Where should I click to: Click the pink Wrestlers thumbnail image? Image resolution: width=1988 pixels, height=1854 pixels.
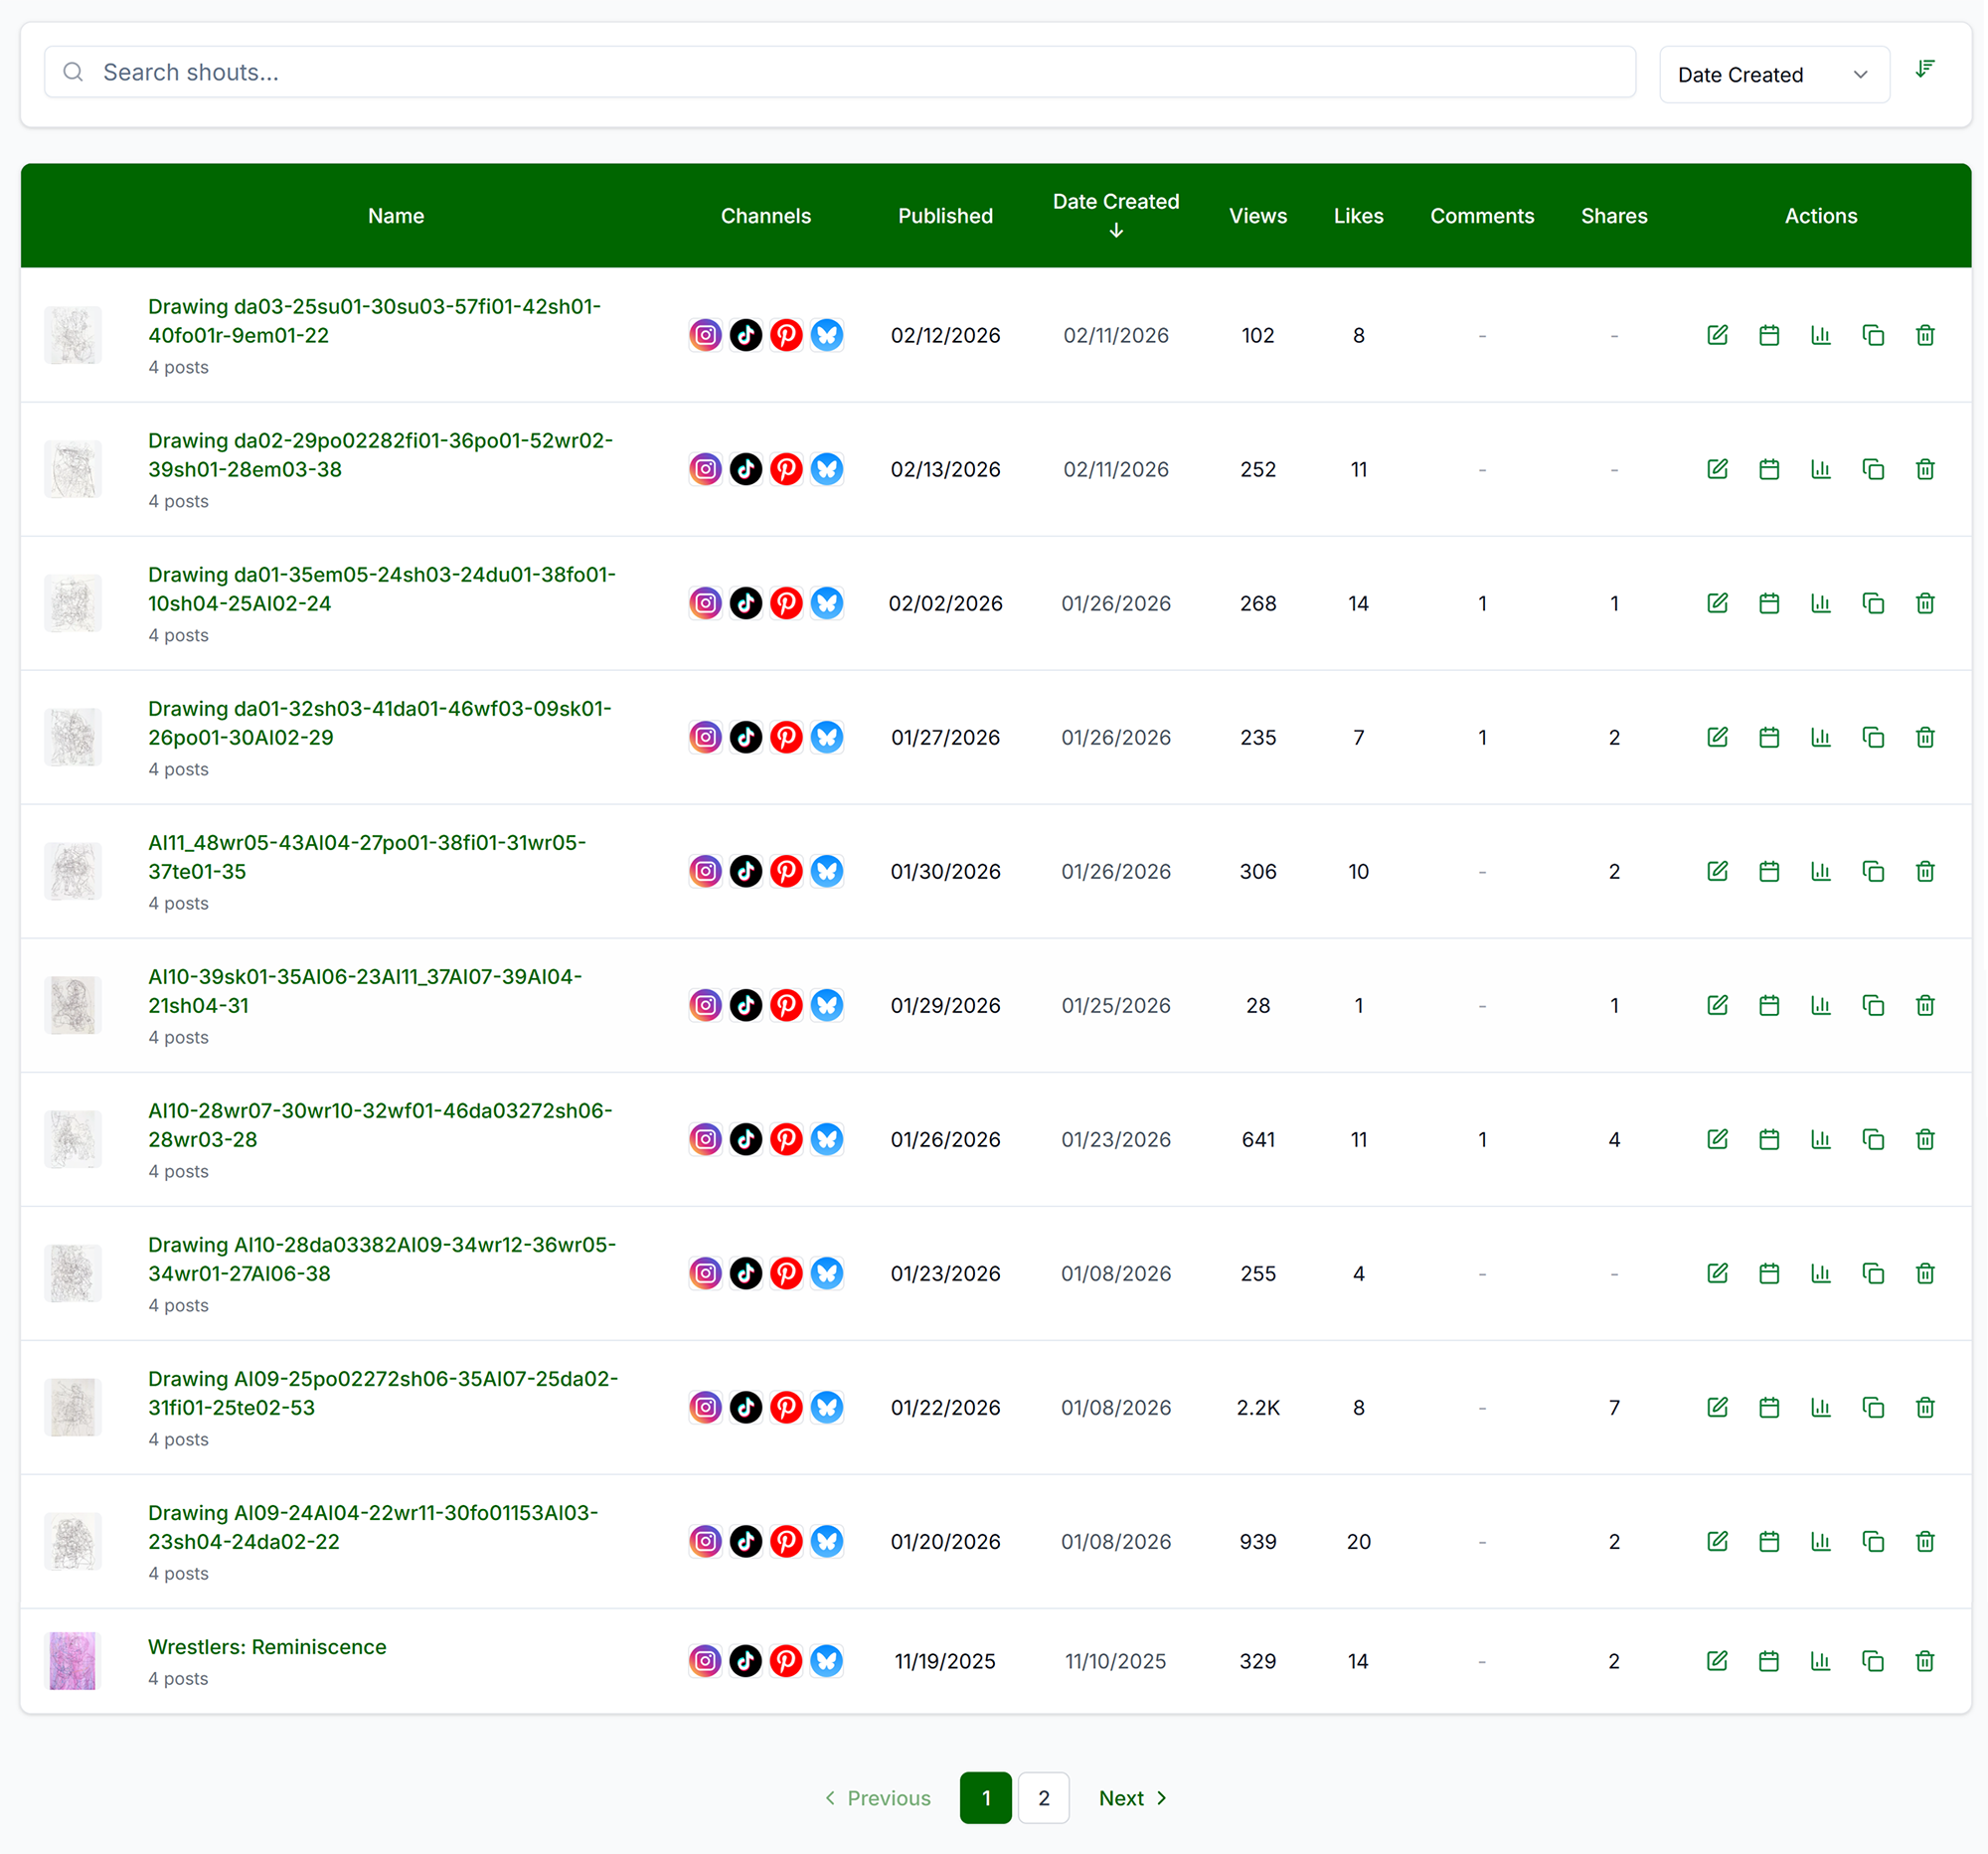pos(73,1661)
